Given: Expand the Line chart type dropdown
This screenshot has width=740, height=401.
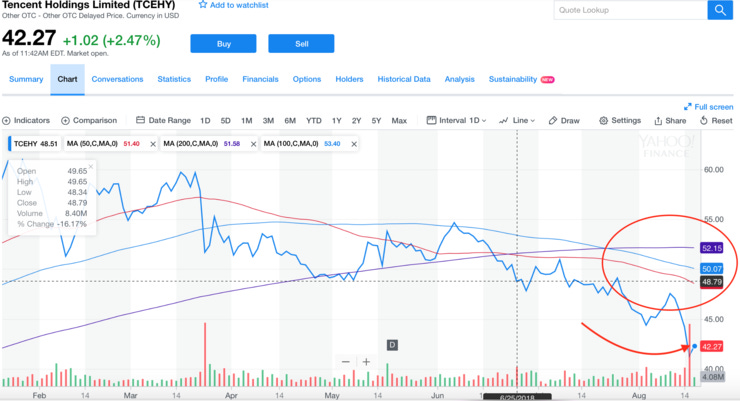Looking at the screenshot, I should click(517, 120).
